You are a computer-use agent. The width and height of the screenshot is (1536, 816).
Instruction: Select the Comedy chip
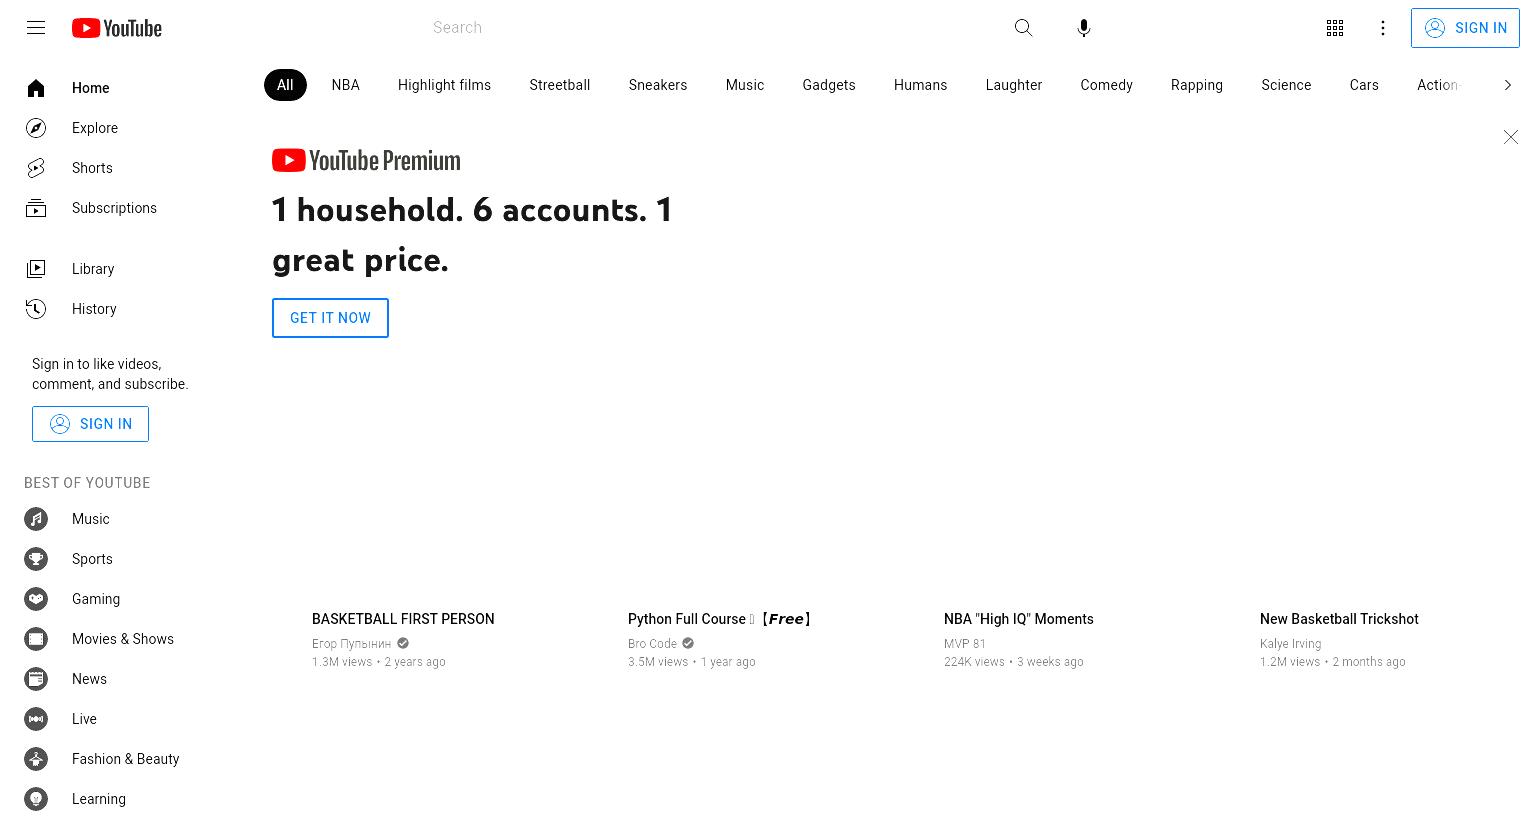point(1107,85)
